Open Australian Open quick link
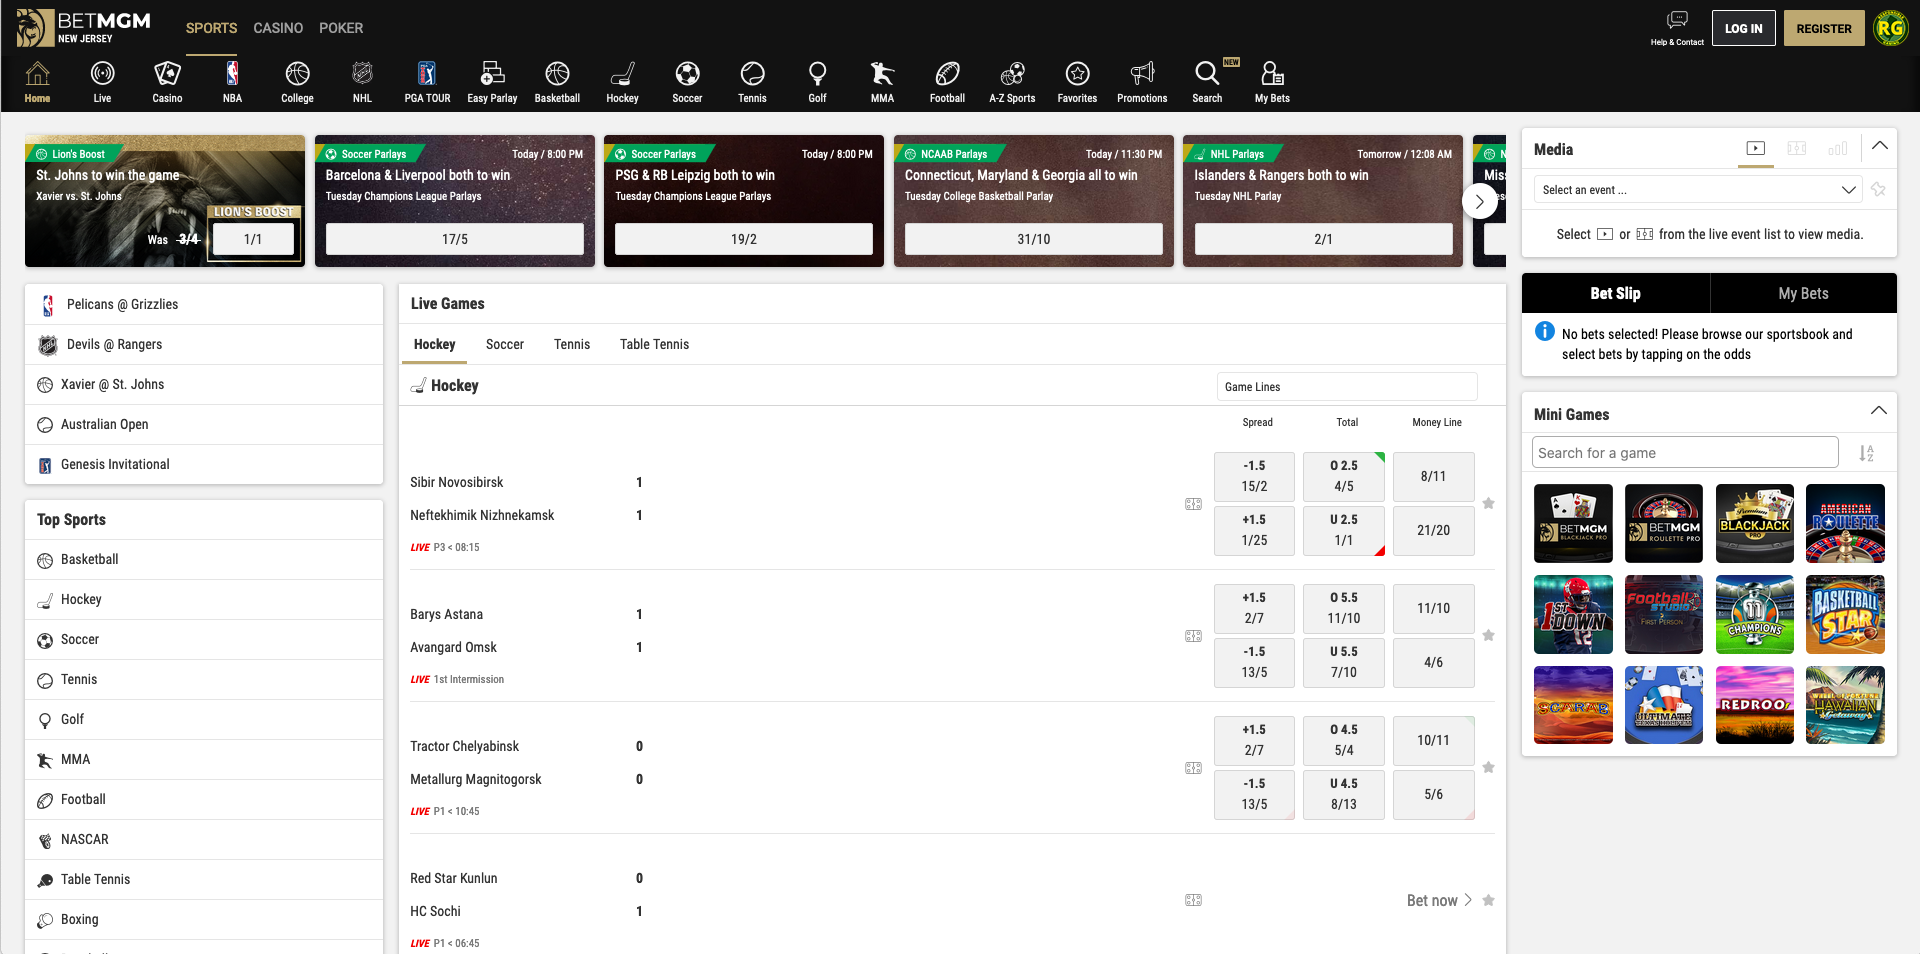Screen dimensions: 1920x954 [x=204, y=424]
